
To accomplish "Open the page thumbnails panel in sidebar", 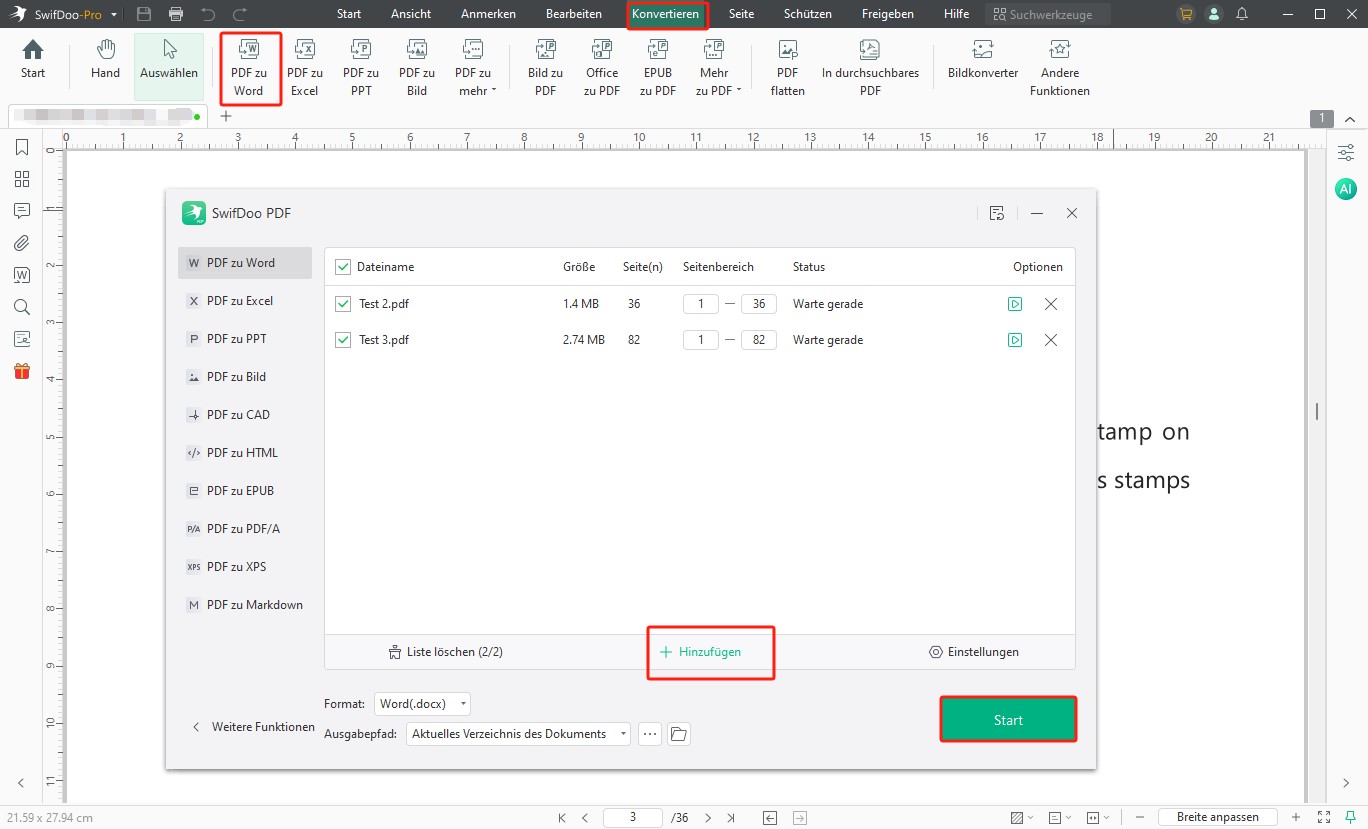I will pyautogui.click(x=22, y=179).
